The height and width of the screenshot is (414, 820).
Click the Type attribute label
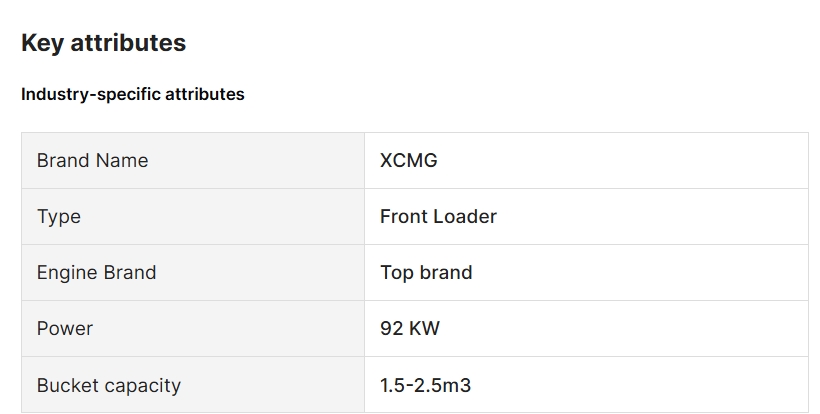tap(59, 217)
